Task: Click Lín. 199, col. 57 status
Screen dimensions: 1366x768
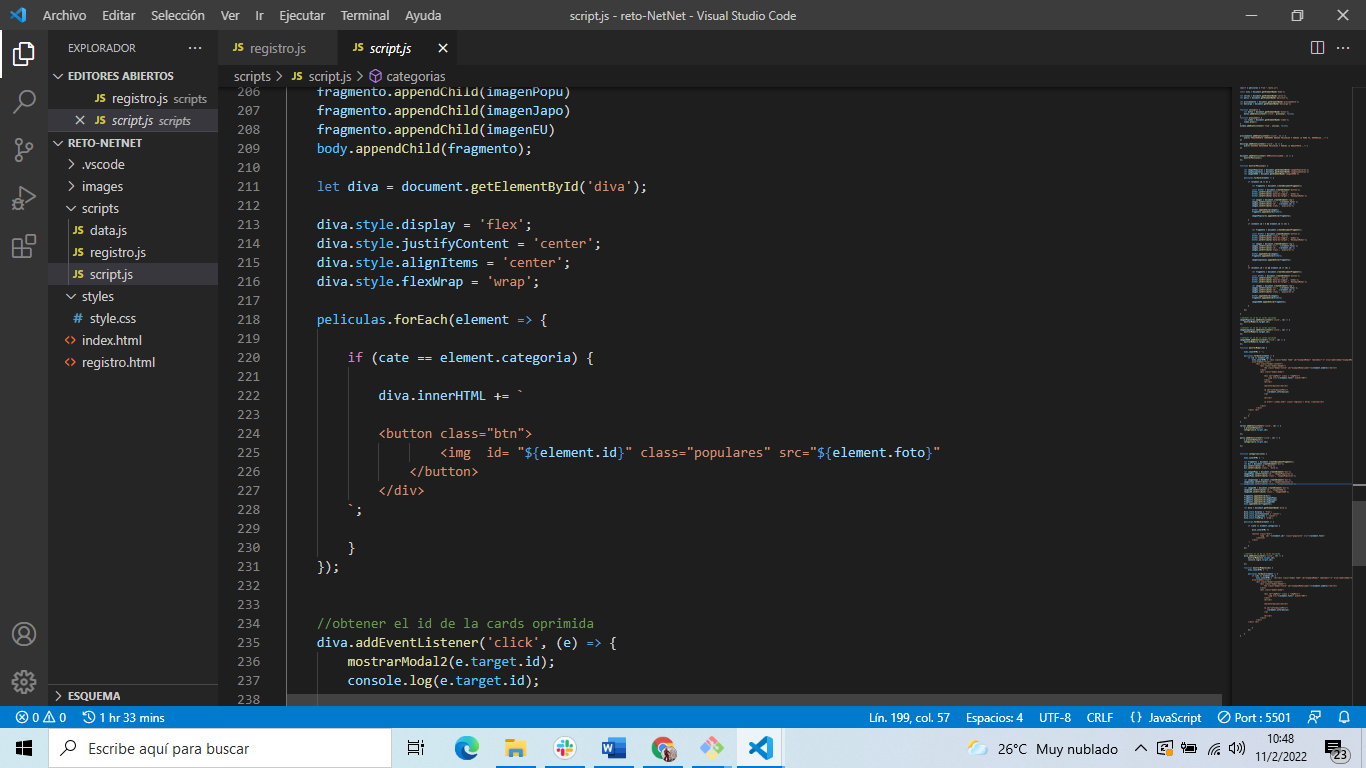Action: (907, 718)
